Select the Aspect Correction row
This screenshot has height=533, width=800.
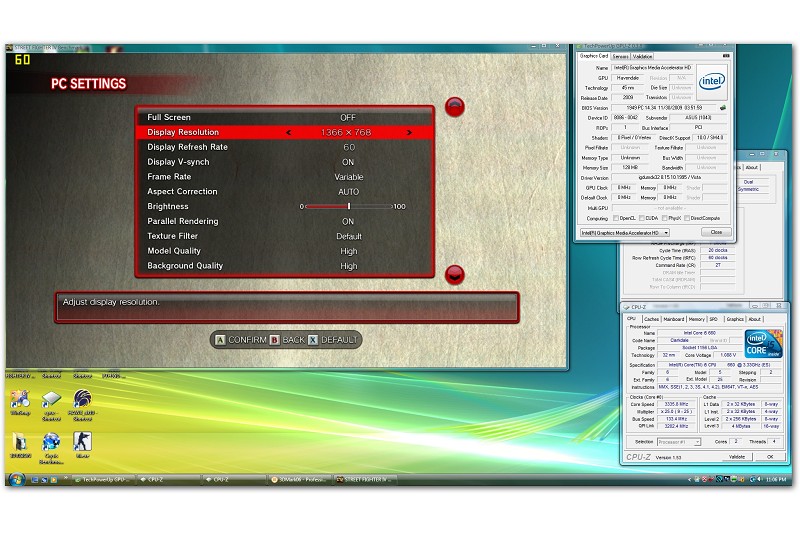[285, 192]
